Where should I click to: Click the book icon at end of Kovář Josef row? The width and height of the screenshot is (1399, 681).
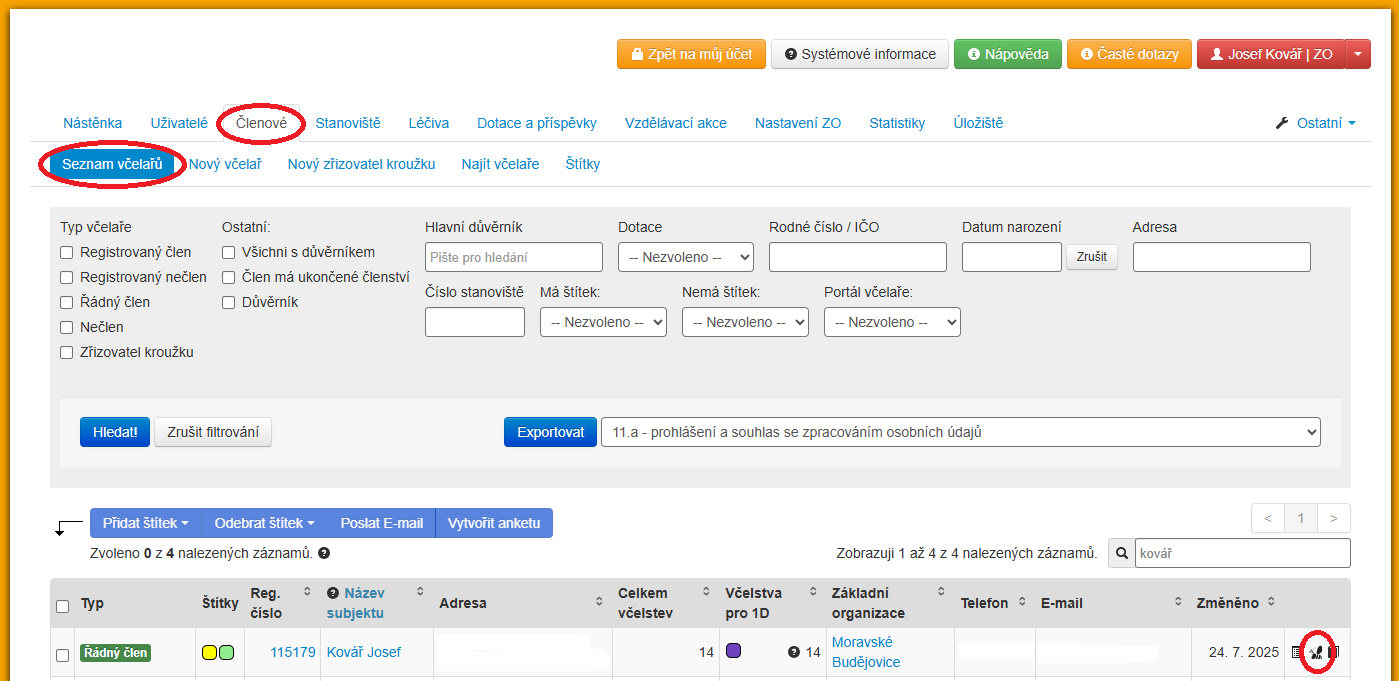point(1334,652)
